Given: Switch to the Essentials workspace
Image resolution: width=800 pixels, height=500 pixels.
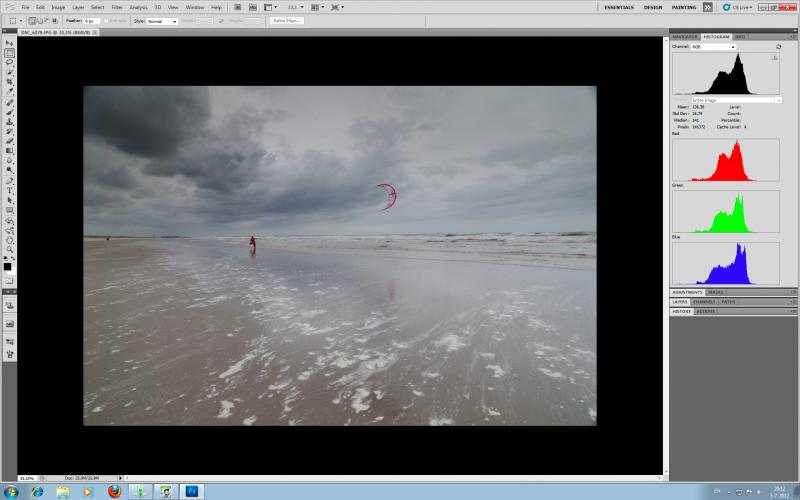Looking at the screenshot, I should pos(619,7).
